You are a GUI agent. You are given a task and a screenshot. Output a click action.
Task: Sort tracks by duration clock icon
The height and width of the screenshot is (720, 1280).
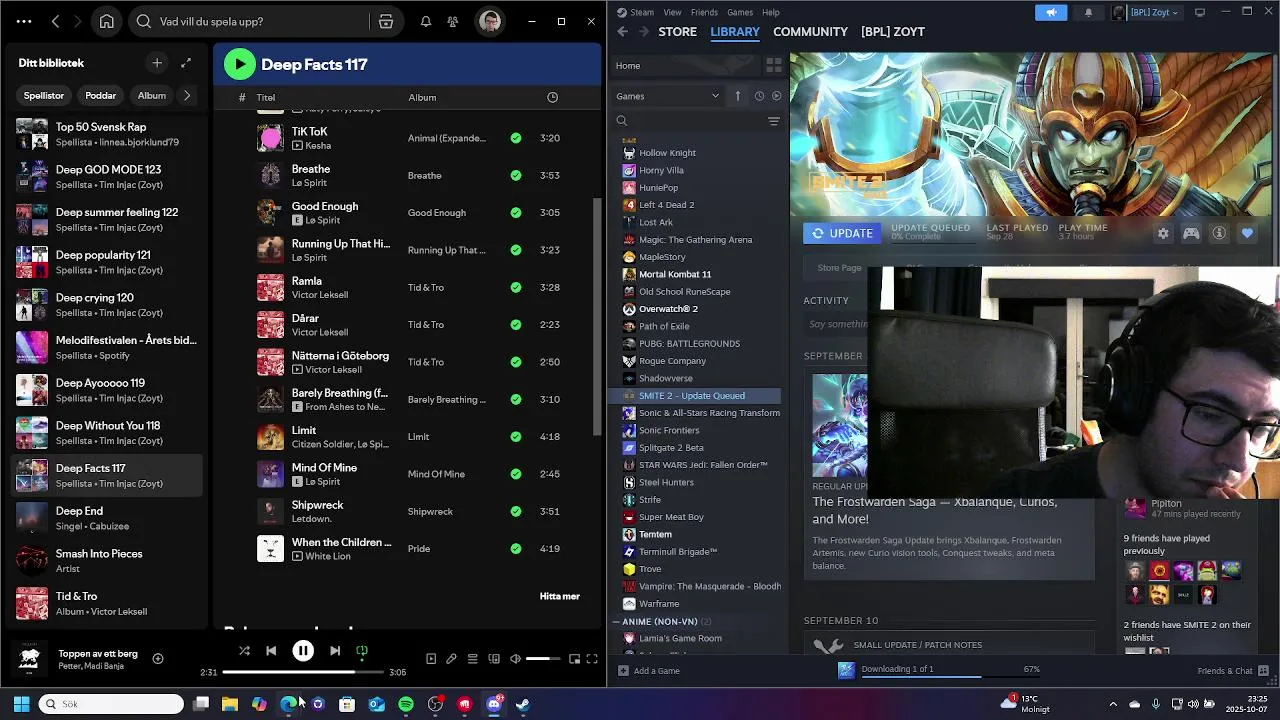pyautogui.click(x=552, y=97)
